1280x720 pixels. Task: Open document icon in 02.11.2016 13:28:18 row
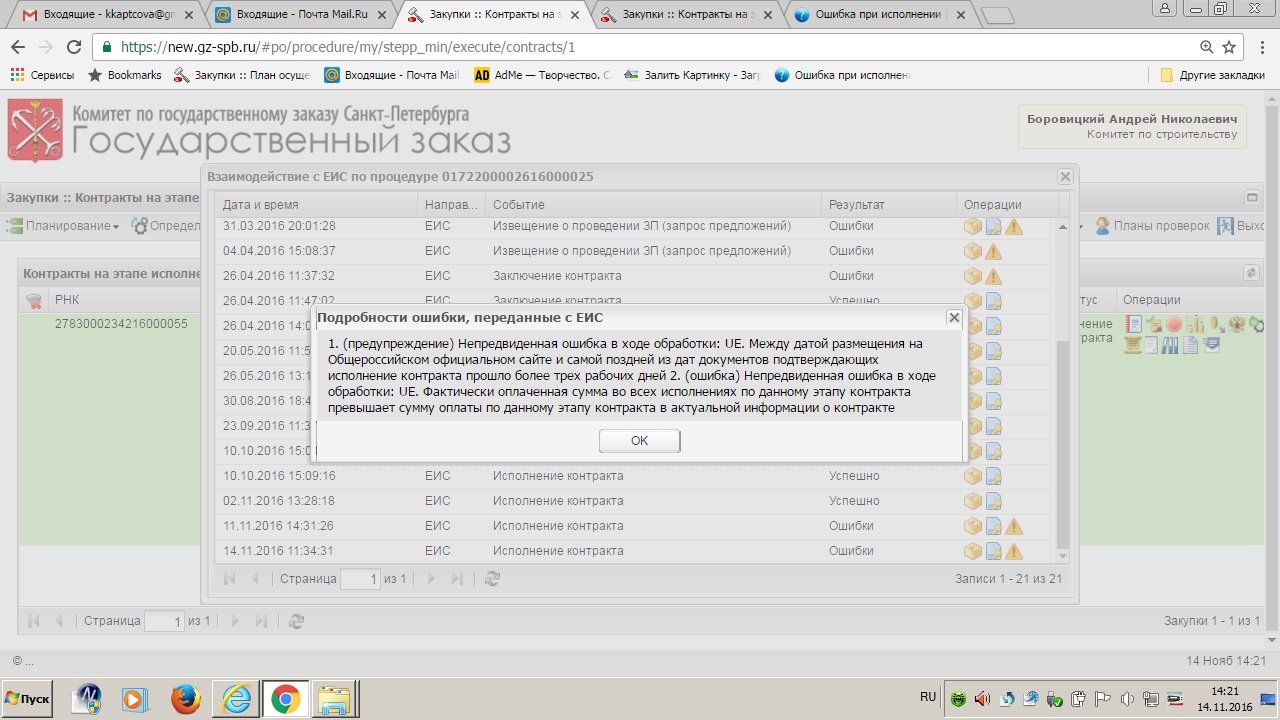click(x=993, y=501)
